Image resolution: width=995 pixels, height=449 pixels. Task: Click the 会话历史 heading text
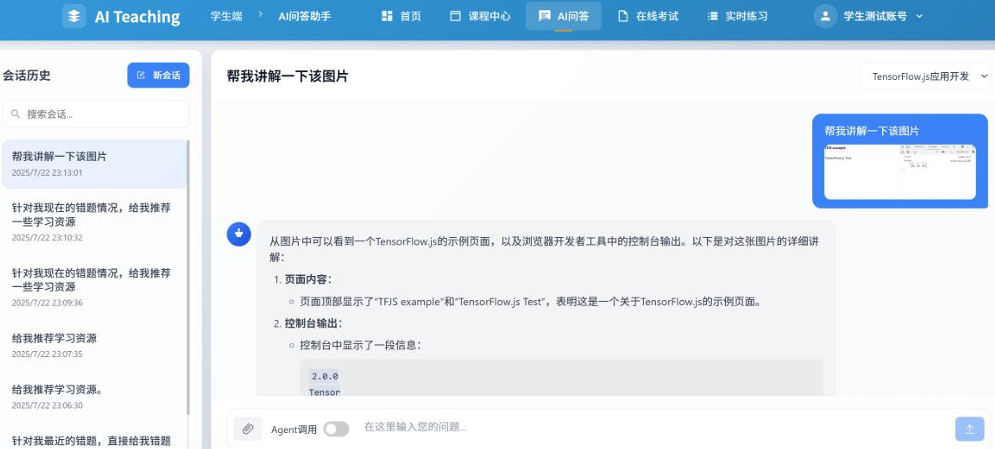coord(27,75)
